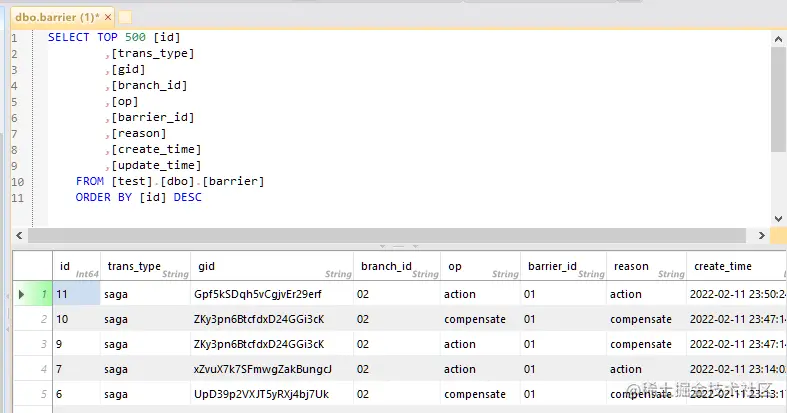Select gid cell xZvuX7k7SFmwgZakBungcJ
This screenshot has width=787, height=413.
click(272, 369)
